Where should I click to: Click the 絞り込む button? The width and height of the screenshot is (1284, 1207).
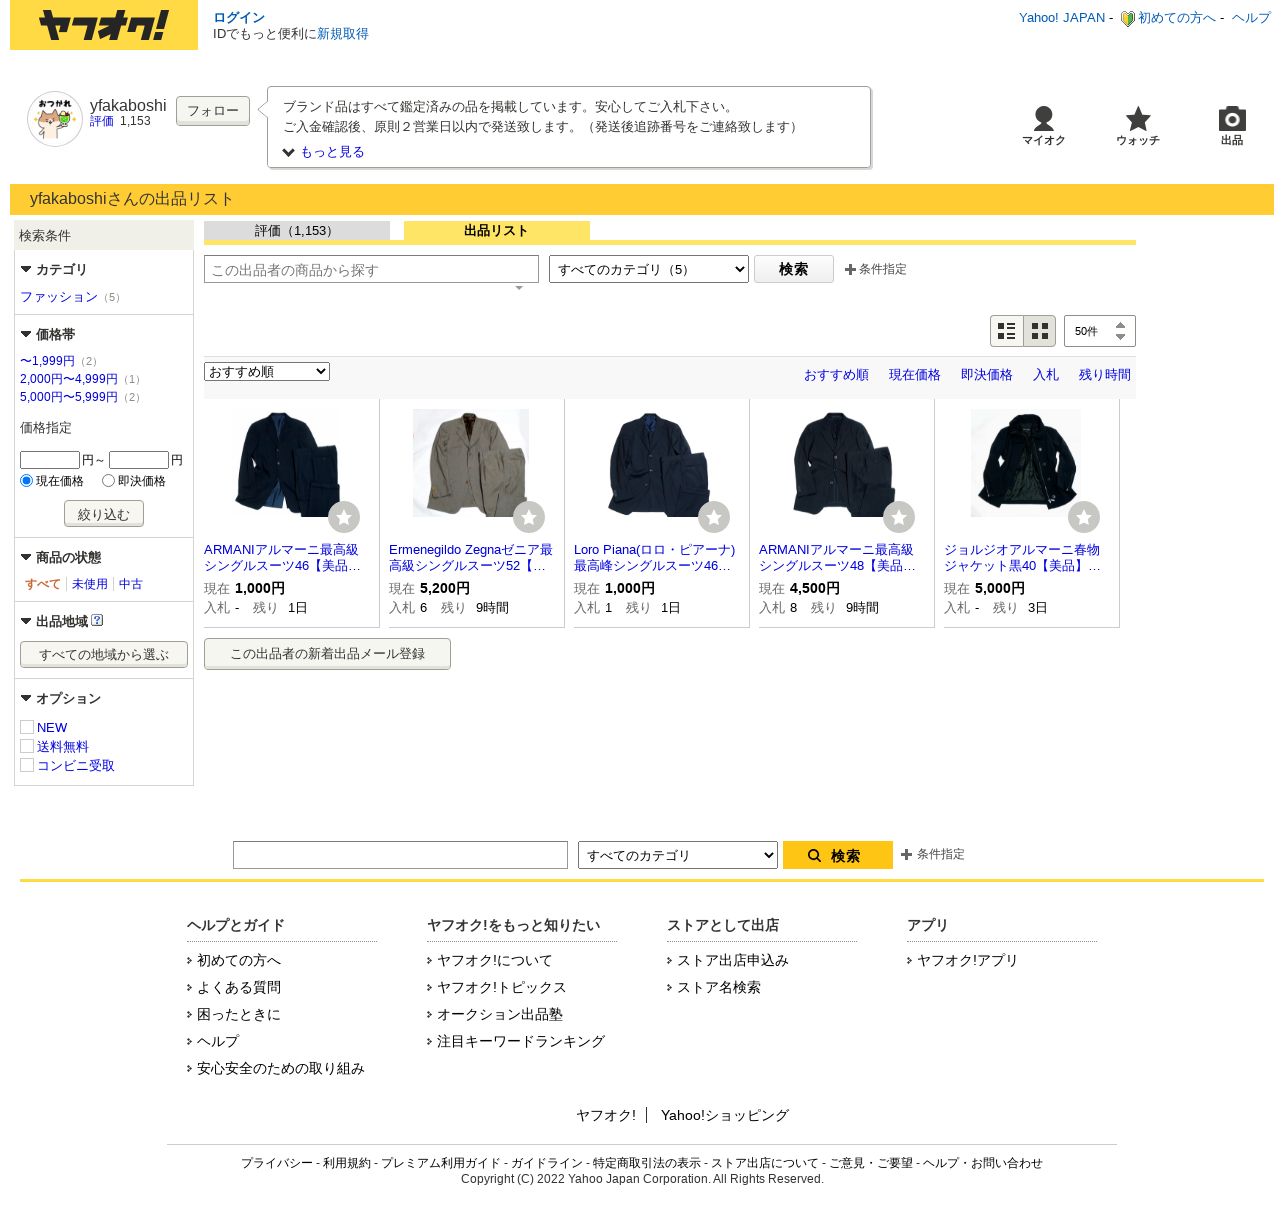[x=104, y=514]
